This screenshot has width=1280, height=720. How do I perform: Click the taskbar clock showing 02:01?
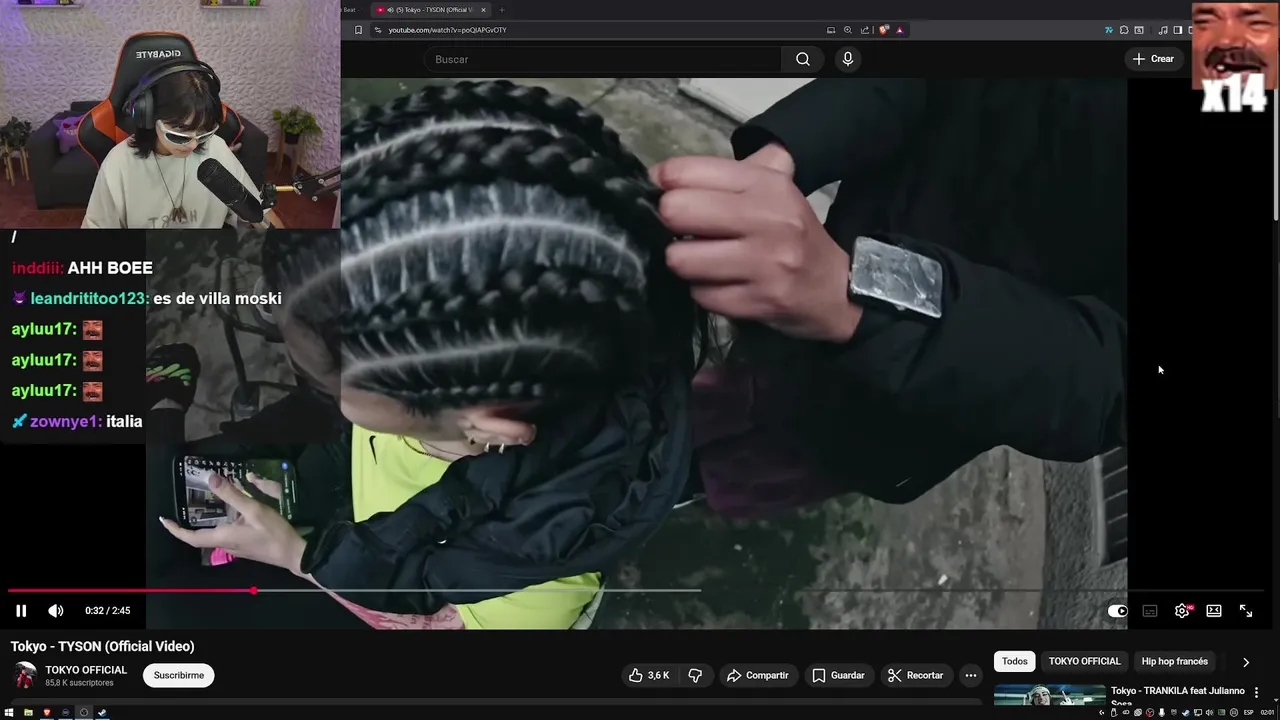click(x=1268, y=713)
